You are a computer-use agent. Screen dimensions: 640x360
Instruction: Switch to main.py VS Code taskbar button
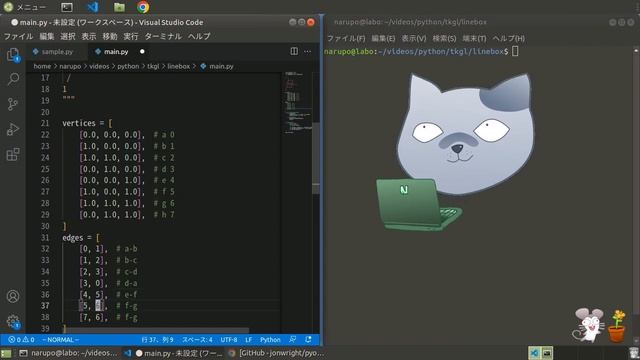[174, 353]
